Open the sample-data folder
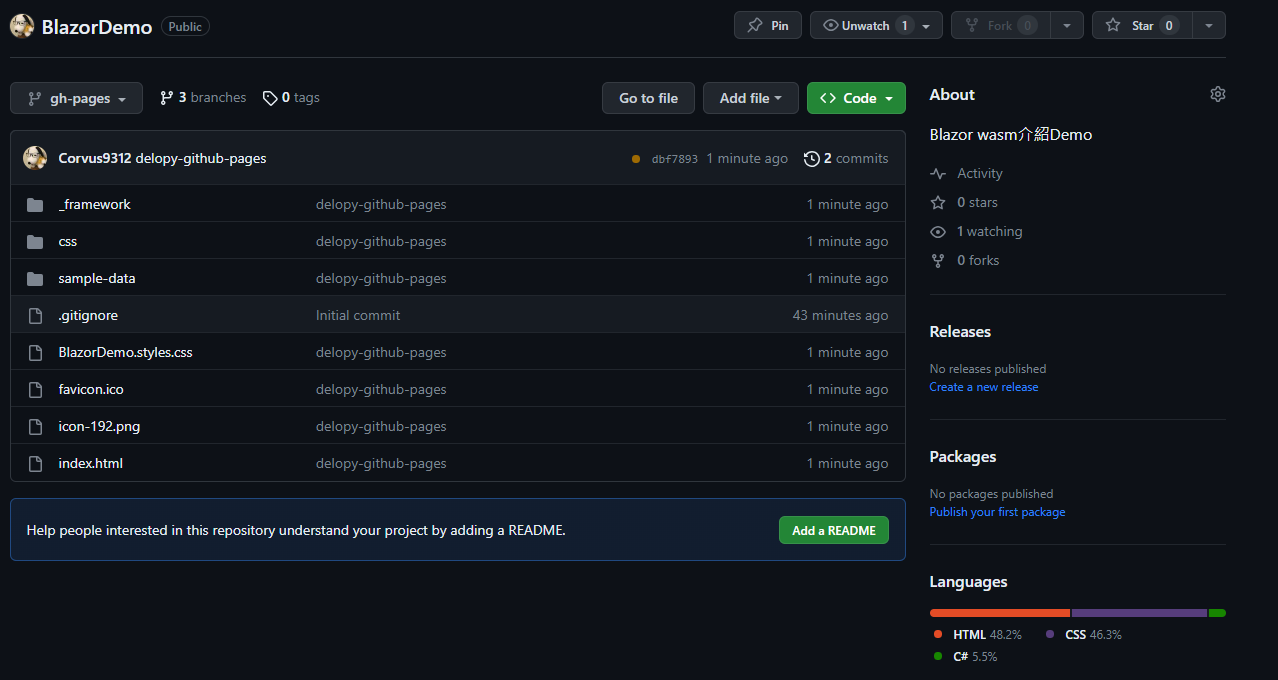 97,278
